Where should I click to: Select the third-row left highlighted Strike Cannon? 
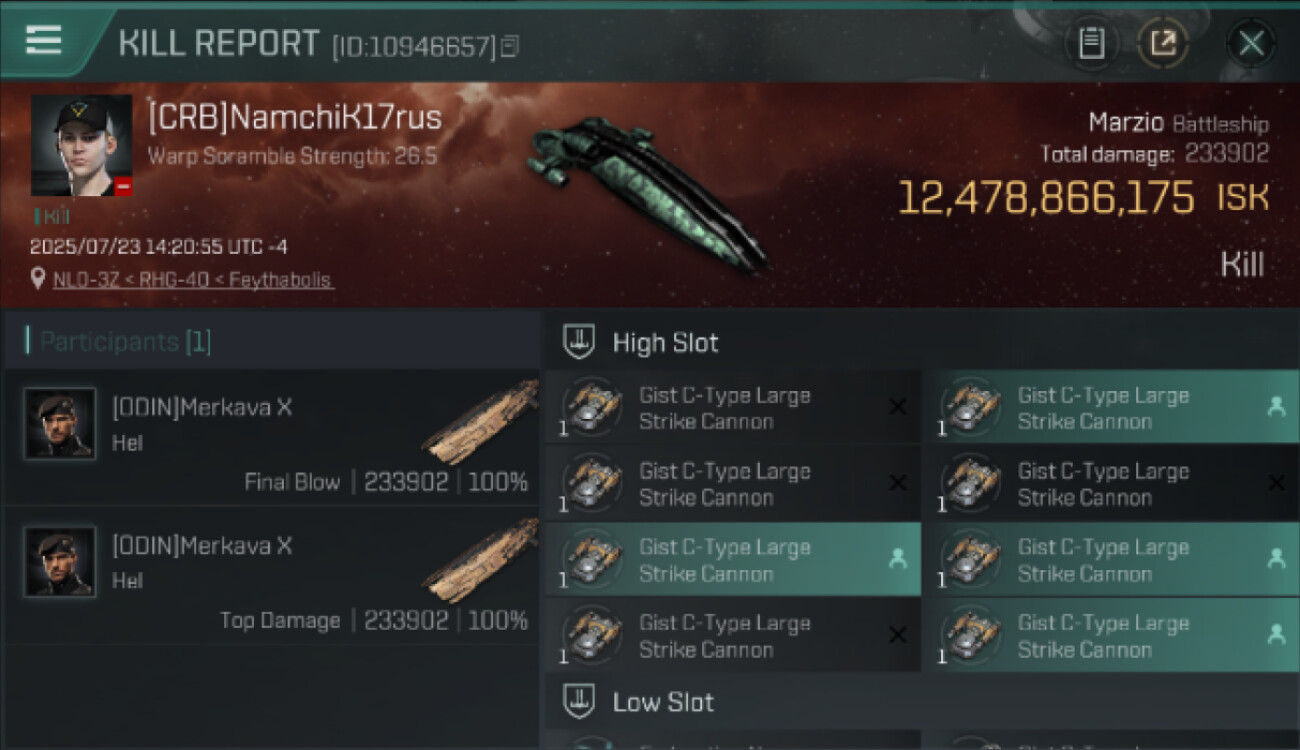[732, 560]
